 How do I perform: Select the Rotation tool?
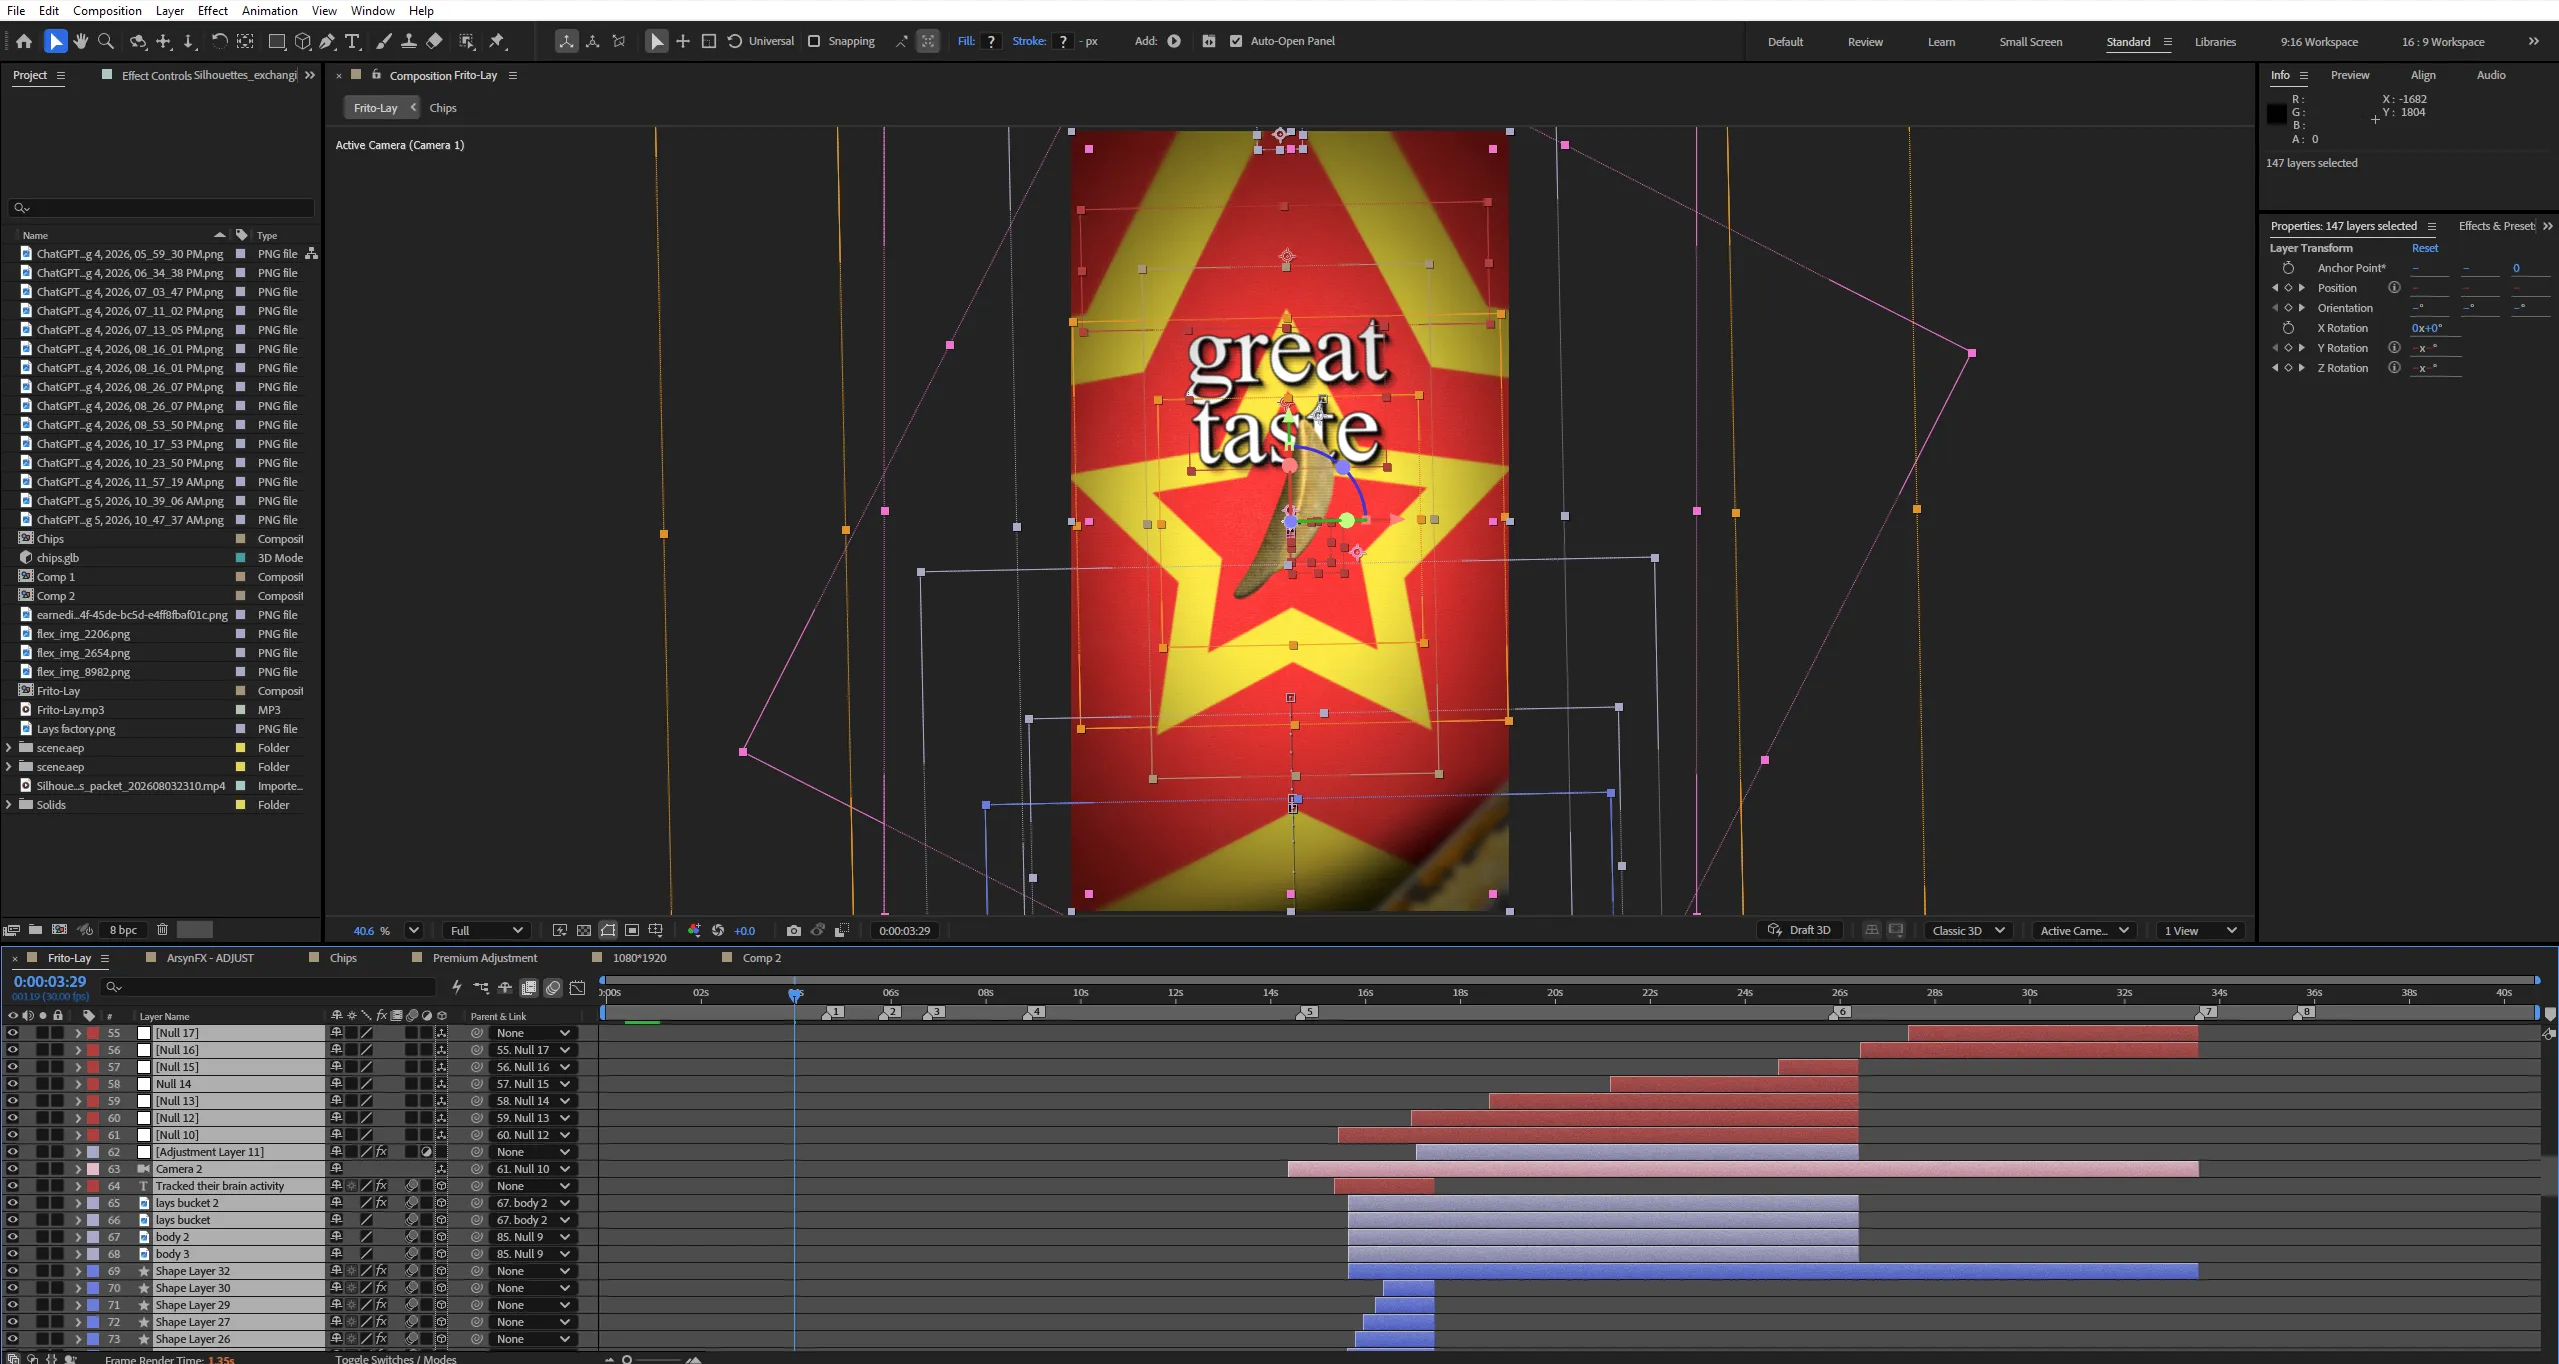click(x=219, y=41)
